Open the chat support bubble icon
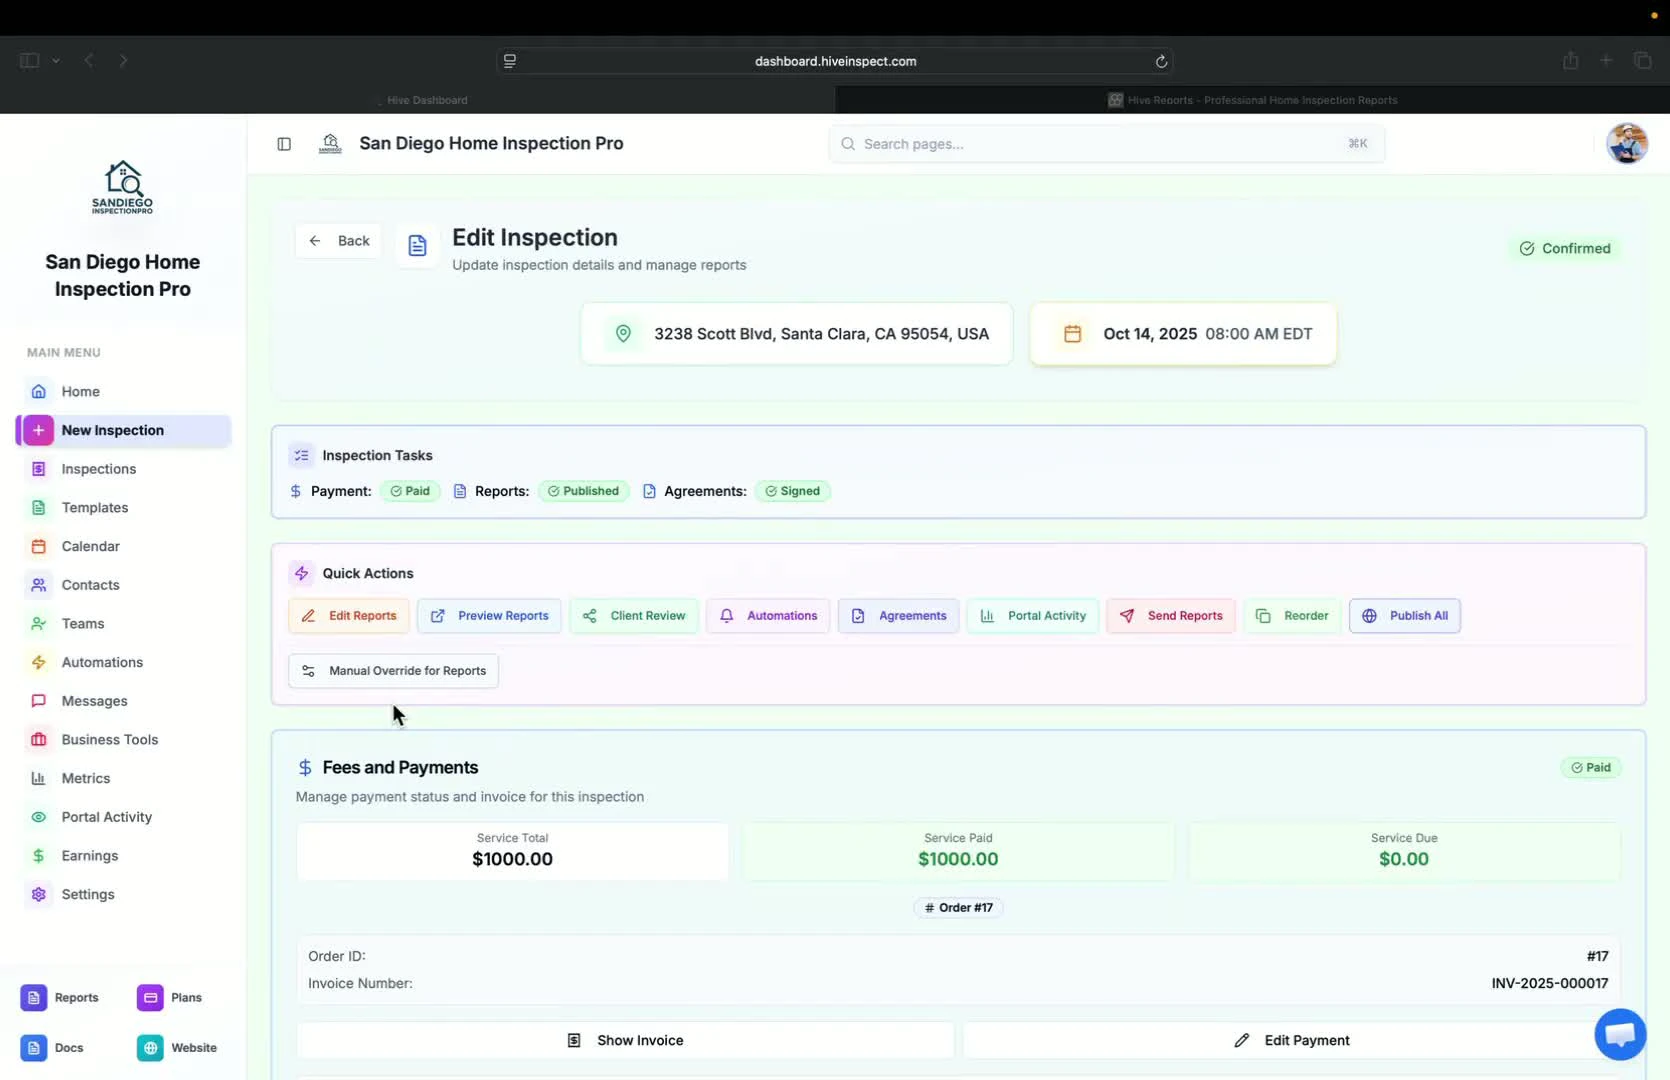Screen dimensions: 1670x1080 click(1620, 1034)
